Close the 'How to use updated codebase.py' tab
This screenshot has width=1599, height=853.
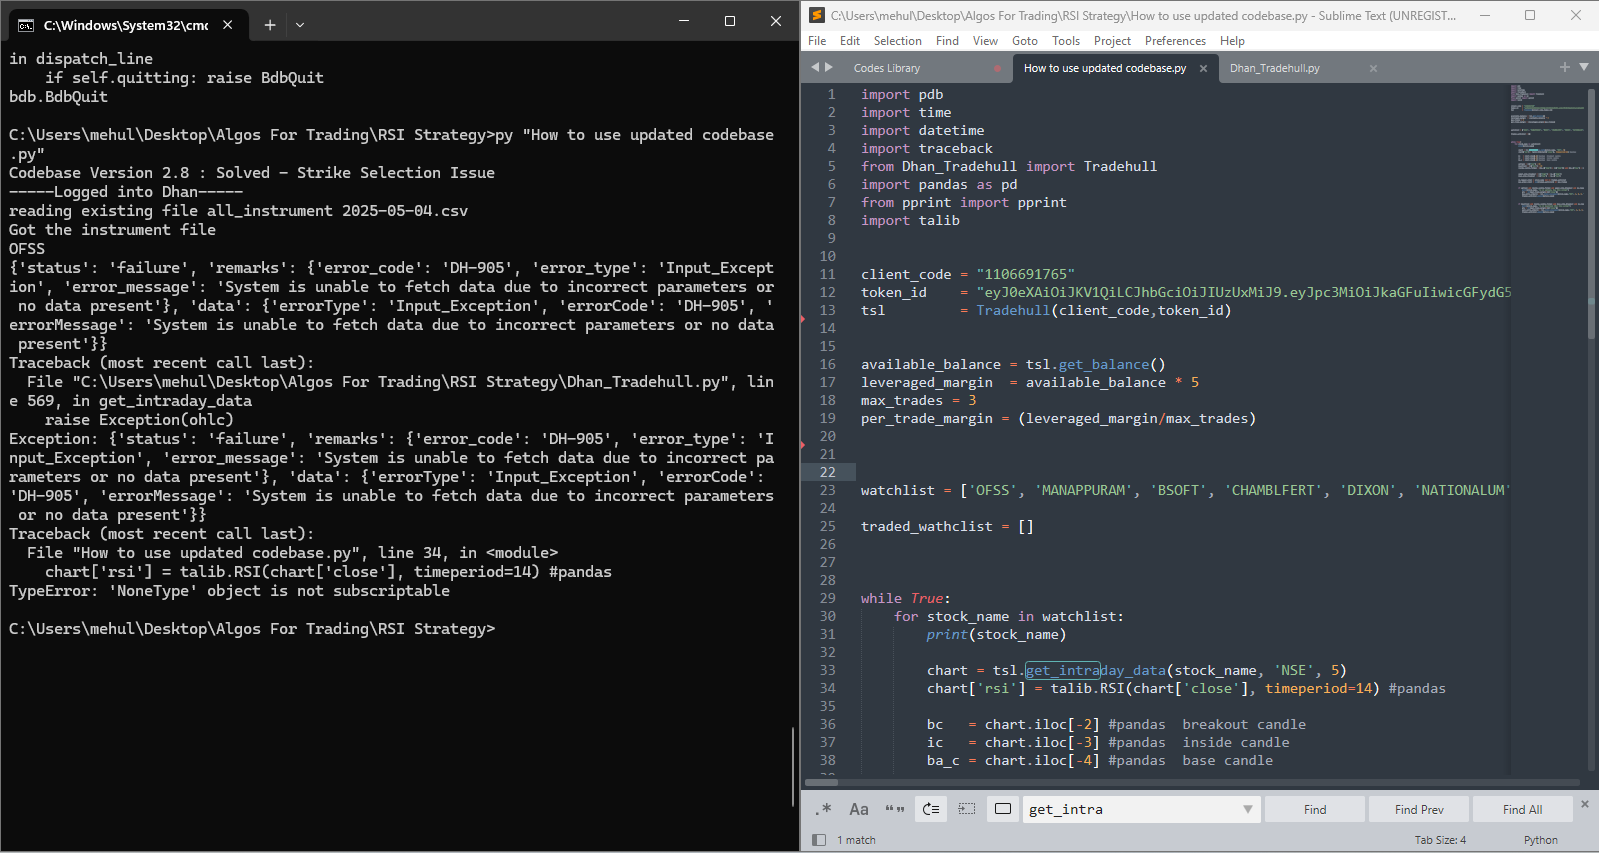point(1203,68)
